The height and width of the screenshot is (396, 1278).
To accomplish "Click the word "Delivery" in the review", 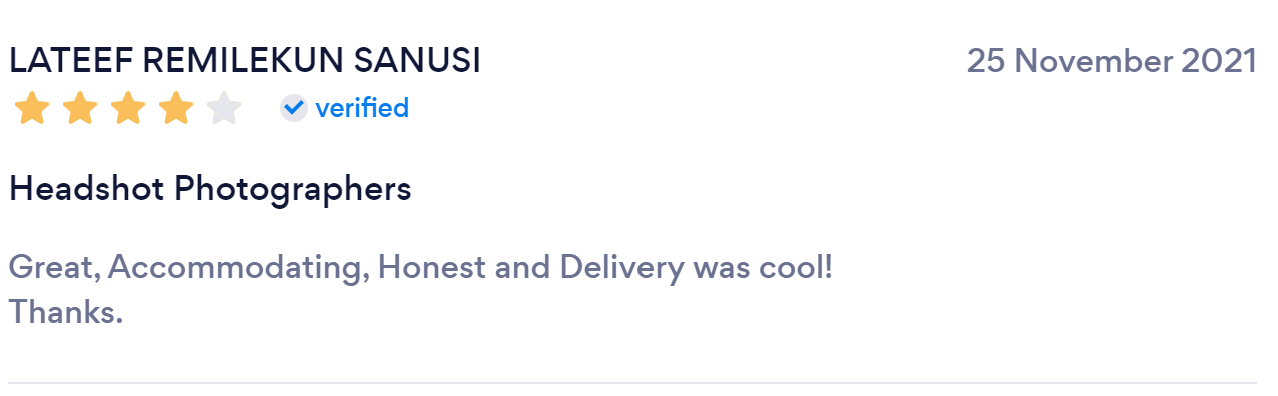I will (x=622, y=267).
